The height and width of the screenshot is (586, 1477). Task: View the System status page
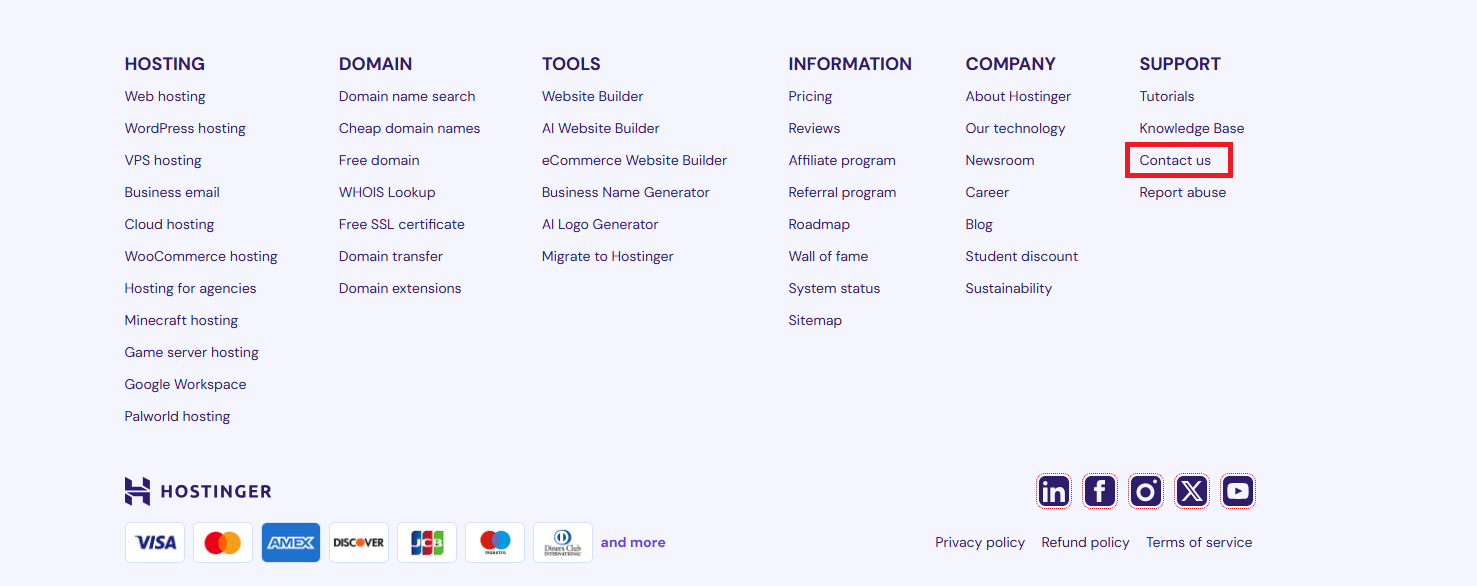834,288
